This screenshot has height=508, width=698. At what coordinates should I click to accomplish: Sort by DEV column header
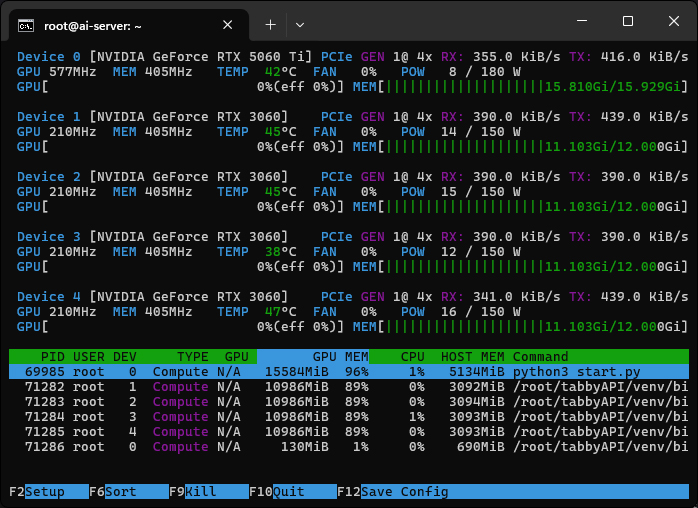coord(125,357)
